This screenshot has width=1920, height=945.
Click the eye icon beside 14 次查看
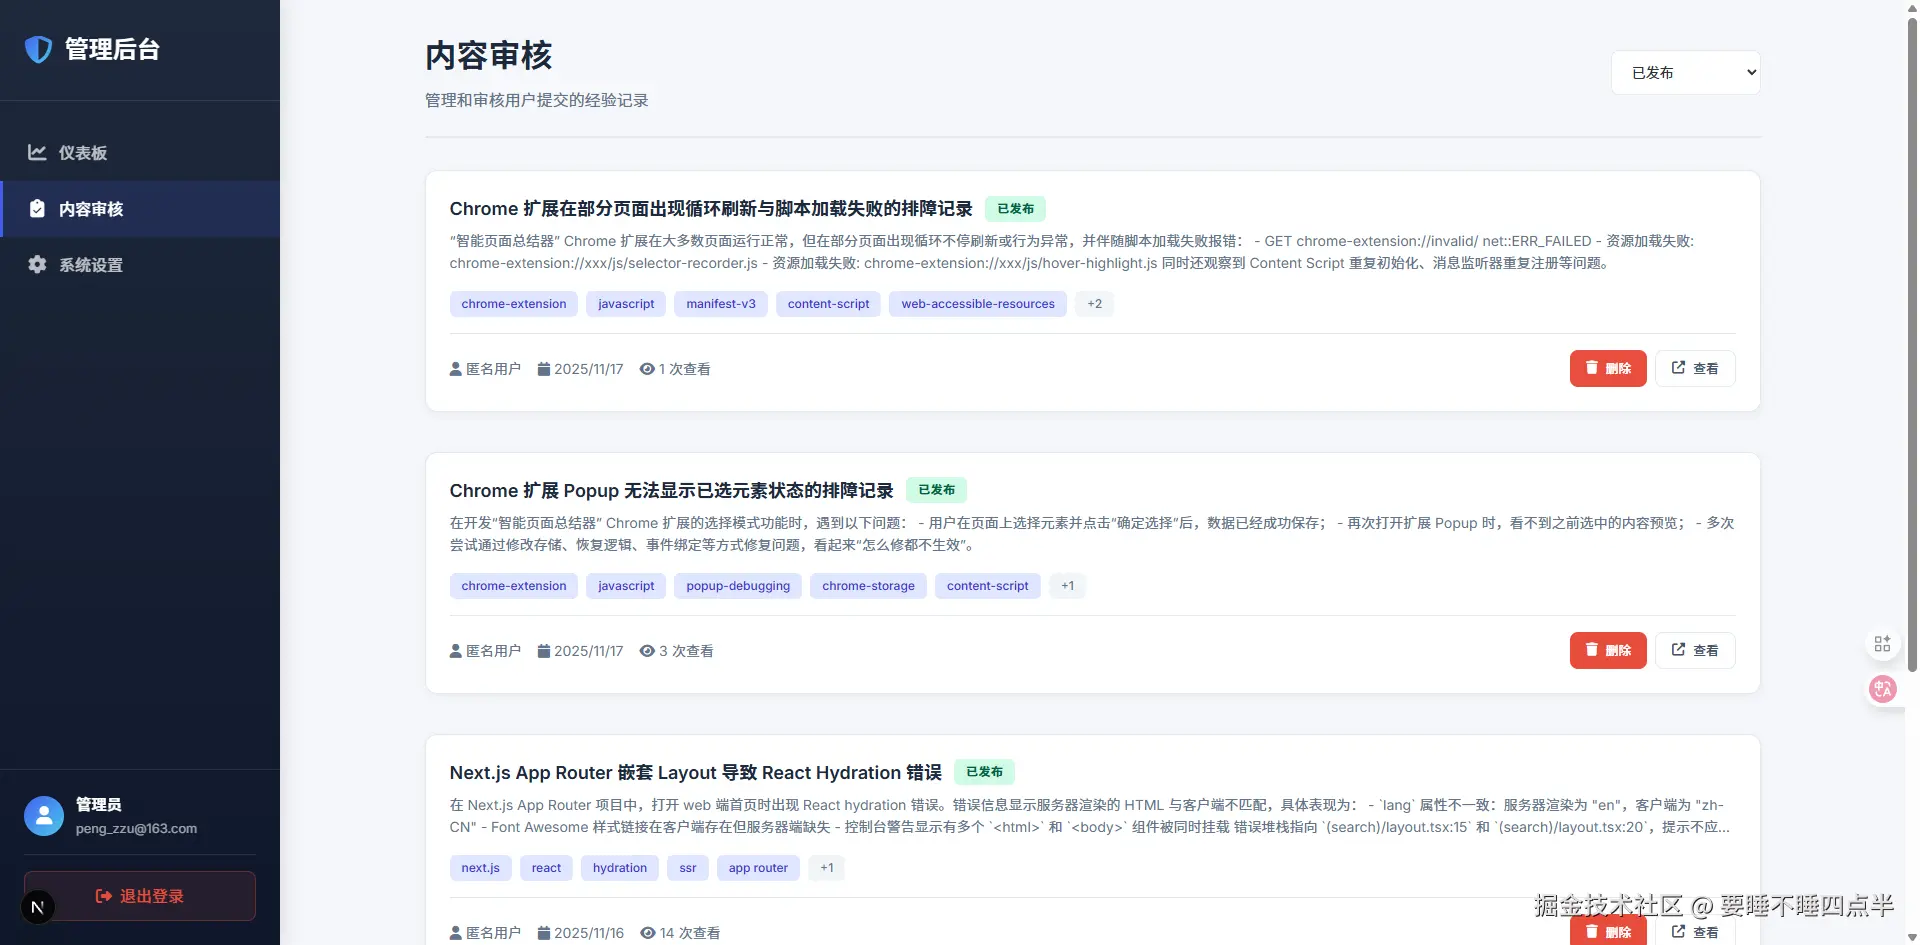pyautogui.click(x=648, y=933)
